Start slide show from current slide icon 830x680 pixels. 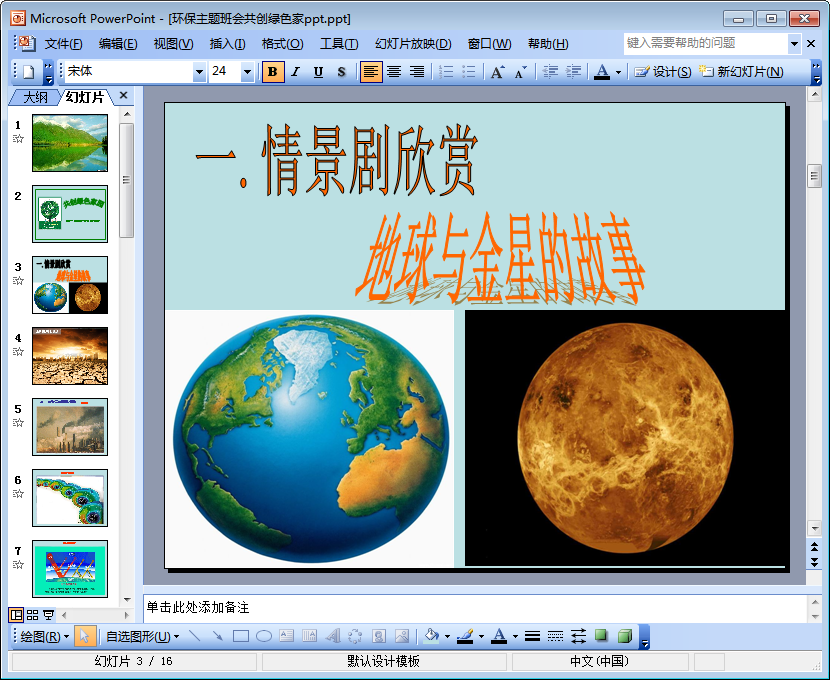tap(48, 615)
